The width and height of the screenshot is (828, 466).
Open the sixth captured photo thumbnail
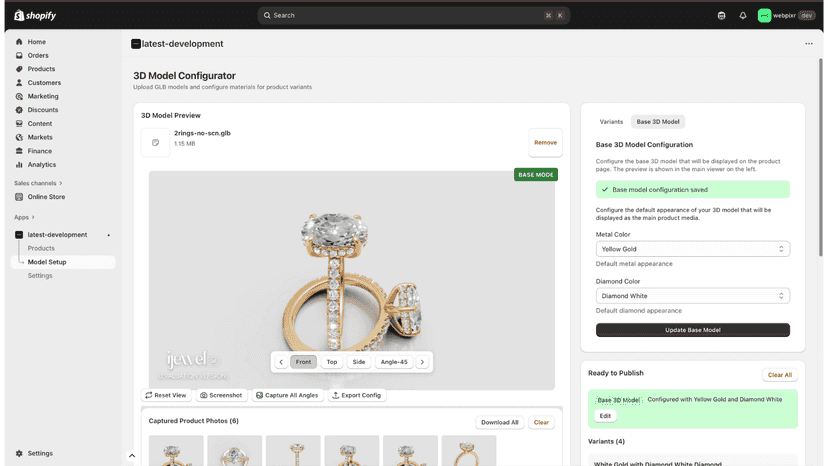pos(468,451)
